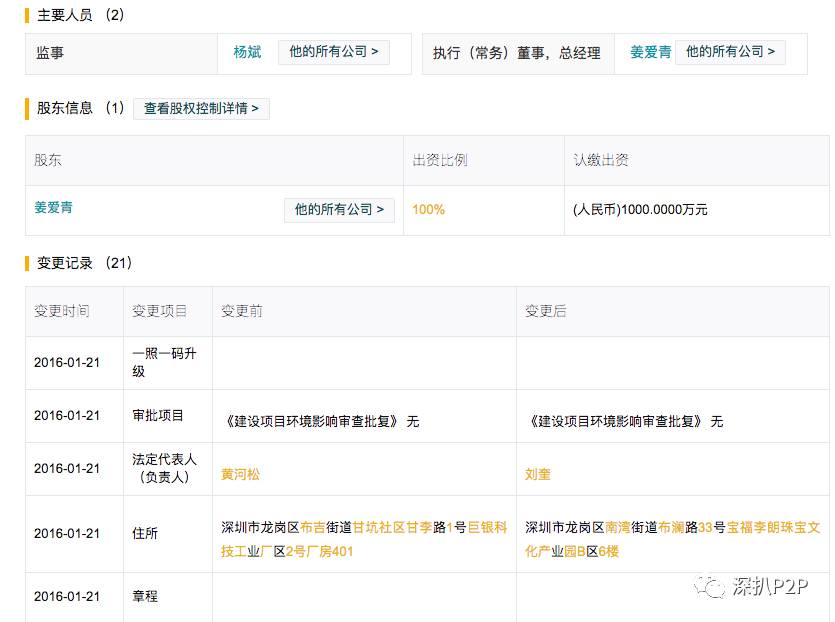Open former legal representative 黄河松 link
835x622 pixels.
point(240,474)
